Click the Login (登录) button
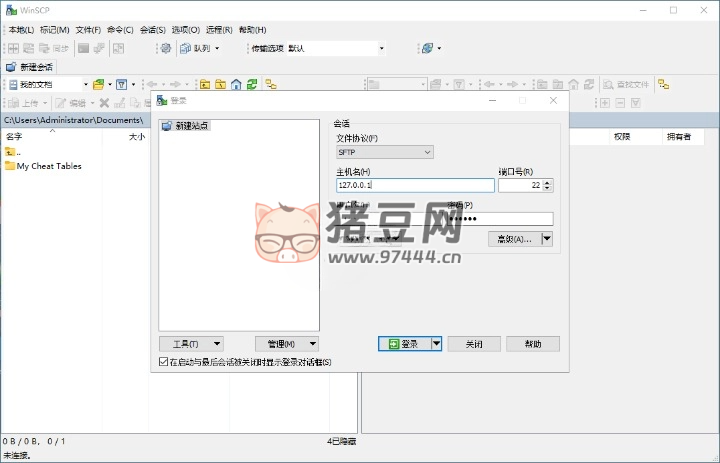The width and height of the screenshot is (720, 463). 404,343
